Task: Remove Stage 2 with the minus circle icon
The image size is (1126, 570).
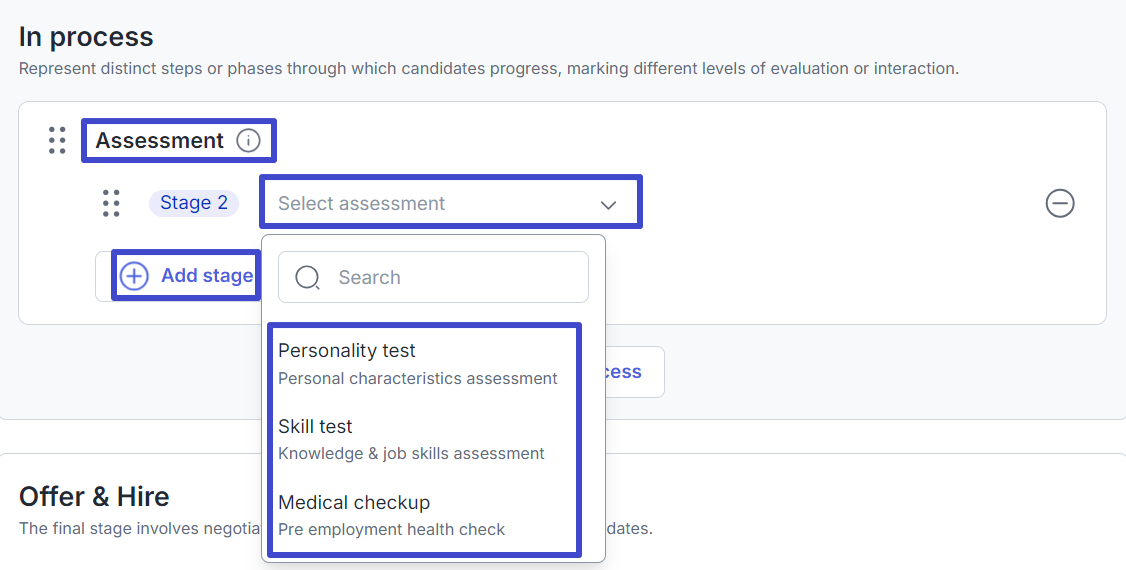Action: pyautogui.click(x=1060, y=203)
